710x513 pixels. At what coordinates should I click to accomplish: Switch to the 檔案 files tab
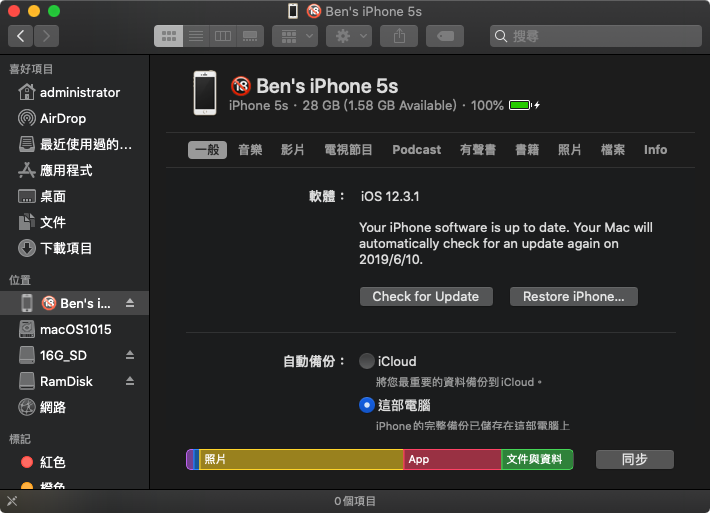pos(613,149)
